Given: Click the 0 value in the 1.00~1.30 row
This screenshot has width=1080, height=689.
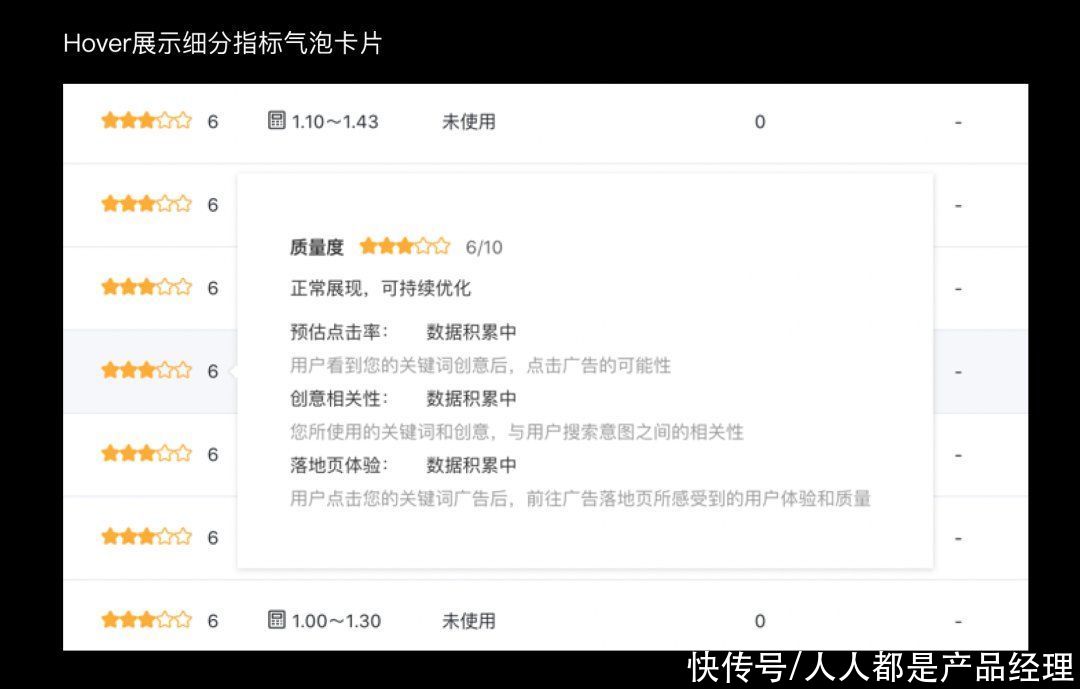Looking at the screenshot, I should [x=760, y=621].
